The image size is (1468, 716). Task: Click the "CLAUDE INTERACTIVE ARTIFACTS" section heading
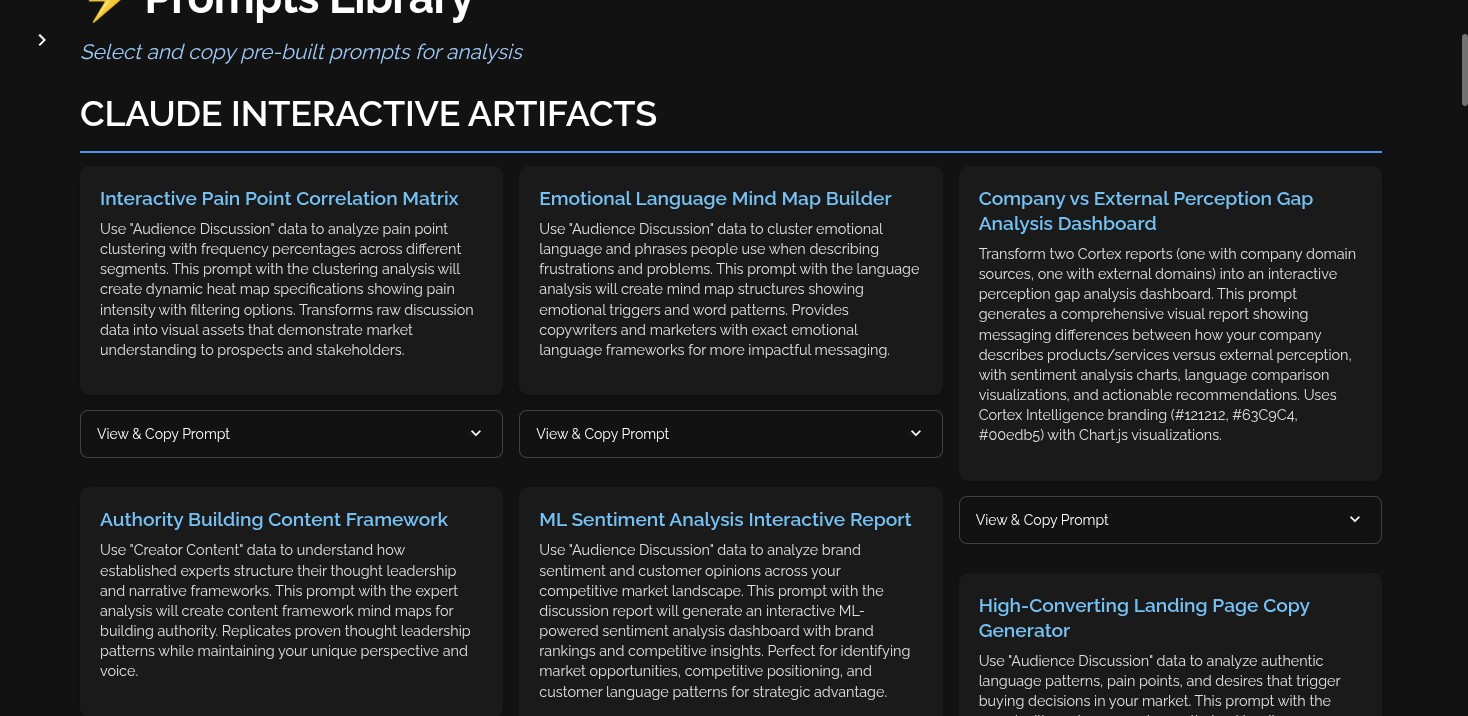click(368, 114)
